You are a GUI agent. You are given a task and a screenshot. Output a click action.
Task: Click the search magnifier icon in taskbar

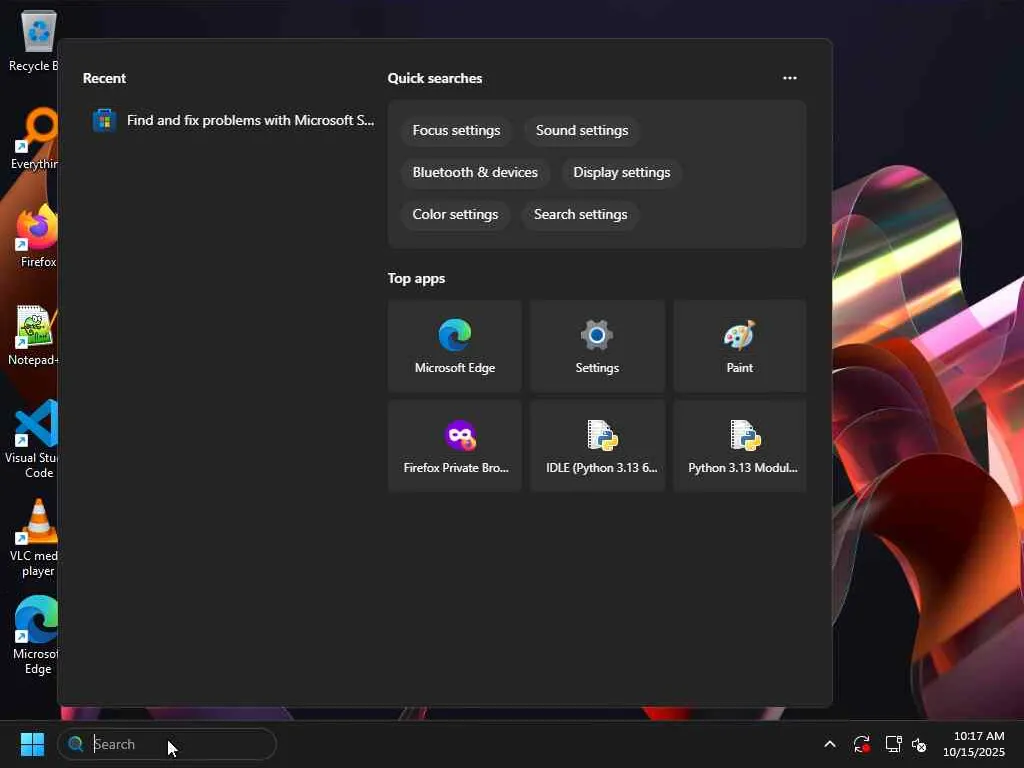(x=76, y=744)
